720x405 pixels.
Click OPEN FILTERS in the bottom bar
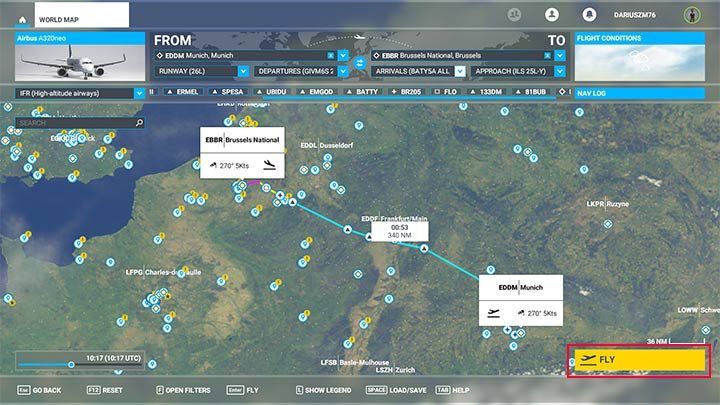pos(183,390)
